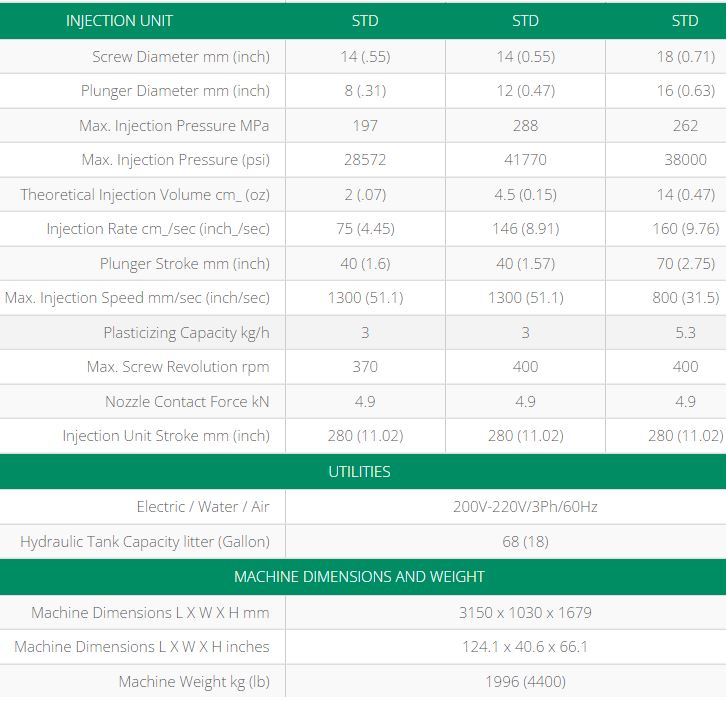Select the Plasticizing Capacity kg/h row label
The width and height of the screenshot is (726, 701).
[x=186, y=333]
